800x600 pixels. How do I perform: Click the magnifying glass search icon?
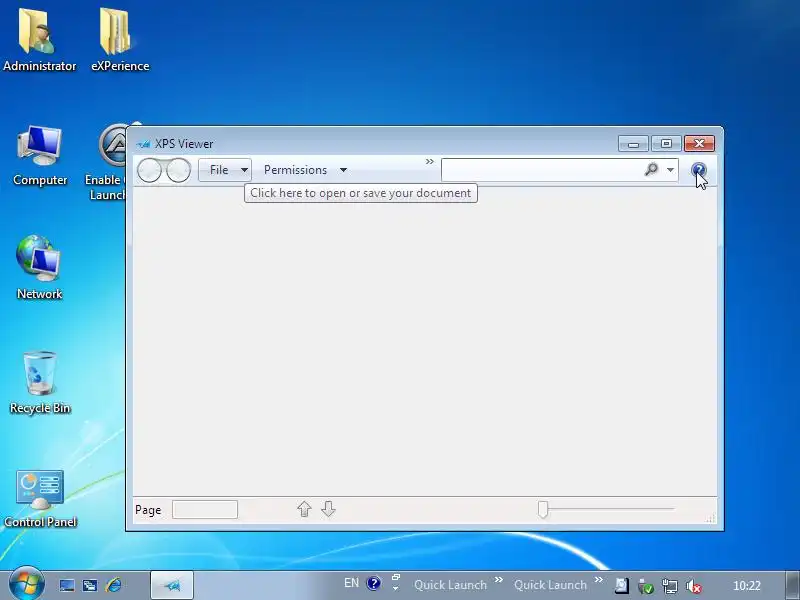point(651,169)
